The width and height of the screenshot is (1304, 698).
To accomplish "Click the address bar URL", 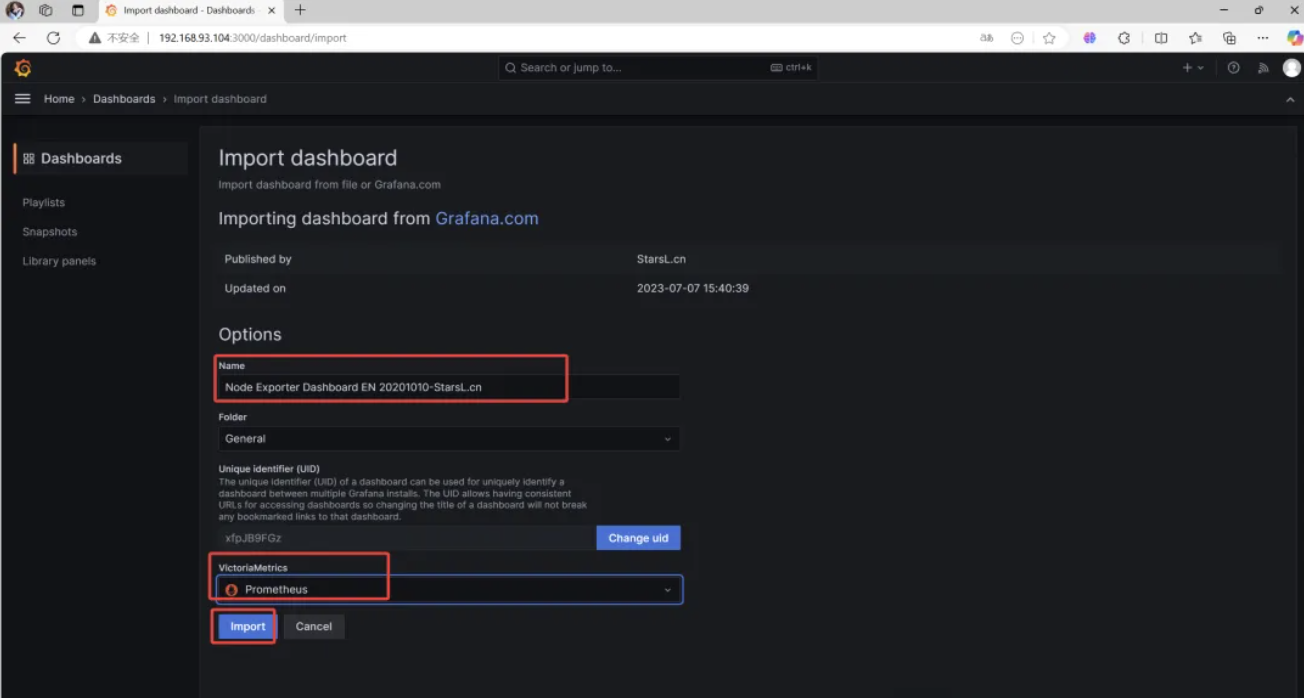I will (x=252, y=38).
